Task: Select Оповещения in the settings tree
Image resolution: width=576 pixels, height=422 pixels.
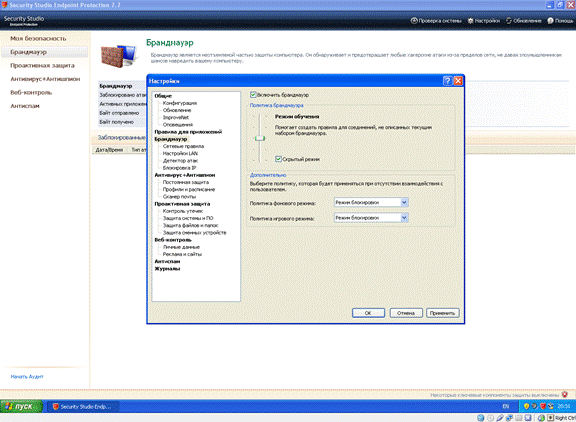Action: (x=177, y=125)
